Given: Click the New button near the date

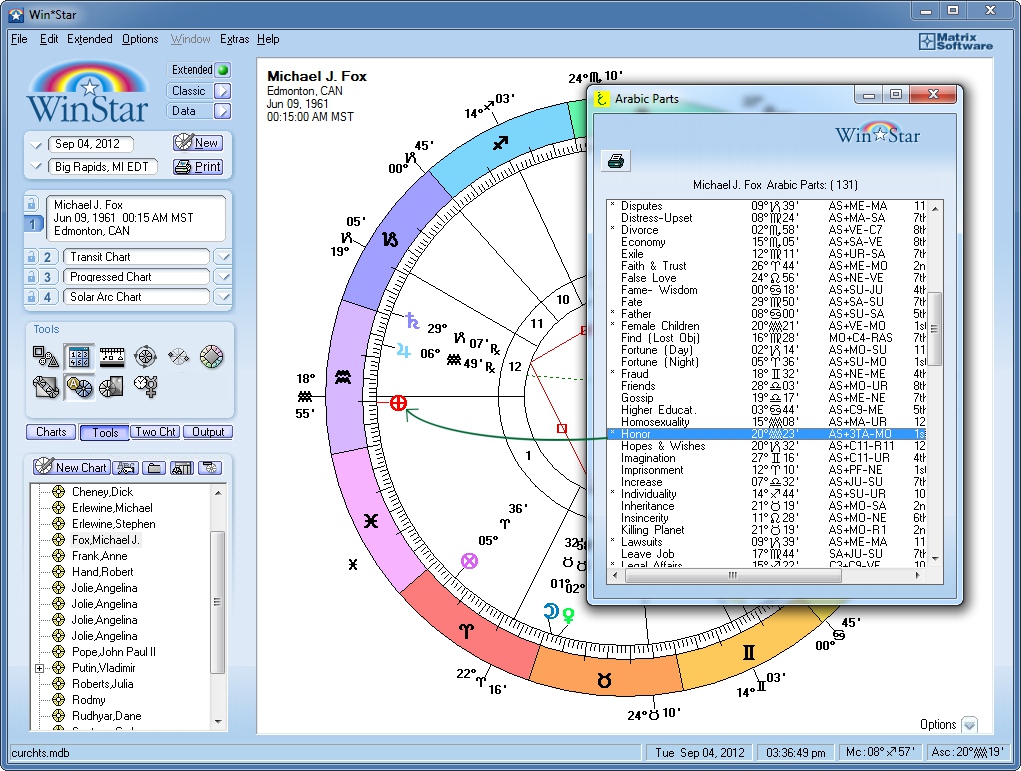Looking at the screenshot, I should click(x=198, y=143).
